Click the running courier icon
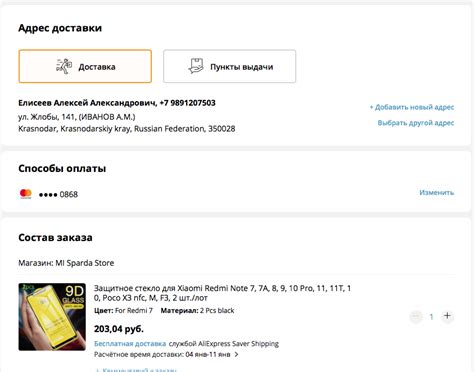This screenshot has width=474, height=372. [64, 66]
